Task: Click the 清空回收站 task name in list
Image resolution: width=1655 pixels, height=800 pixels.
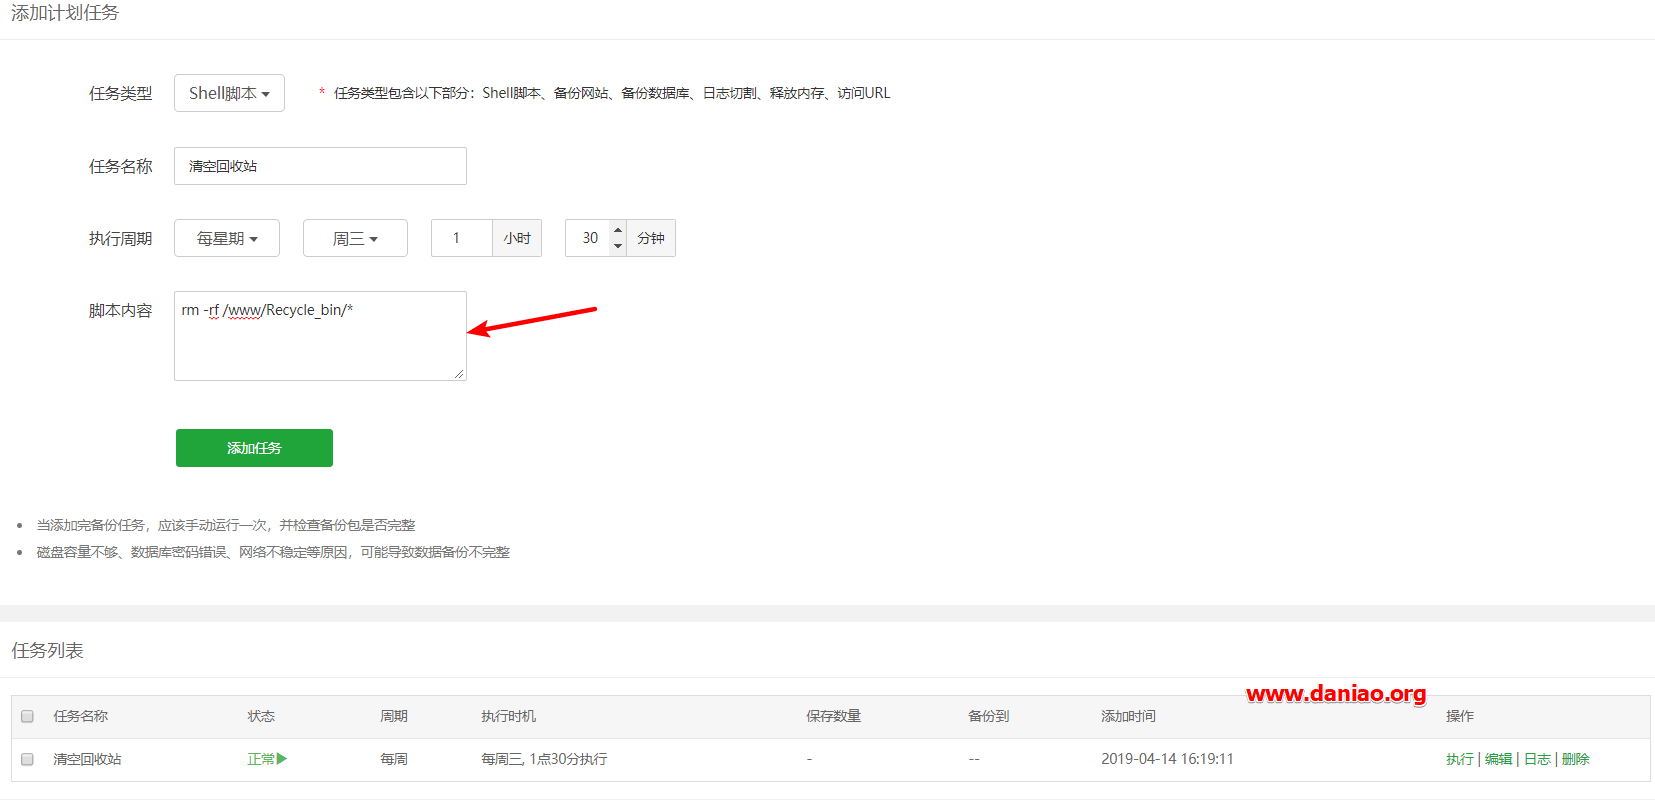Action: point(87,759)
